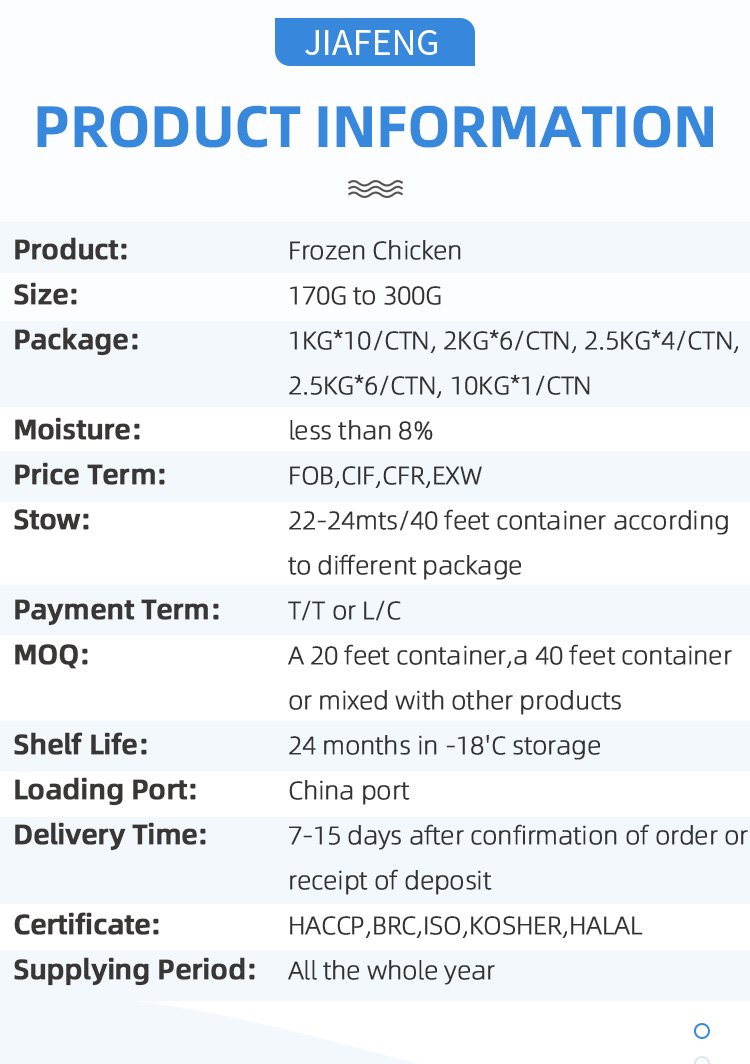Viewport: 750px width, 1064px height.
Task: Click the T/T or L/C payment value
Action: [344, 610]
